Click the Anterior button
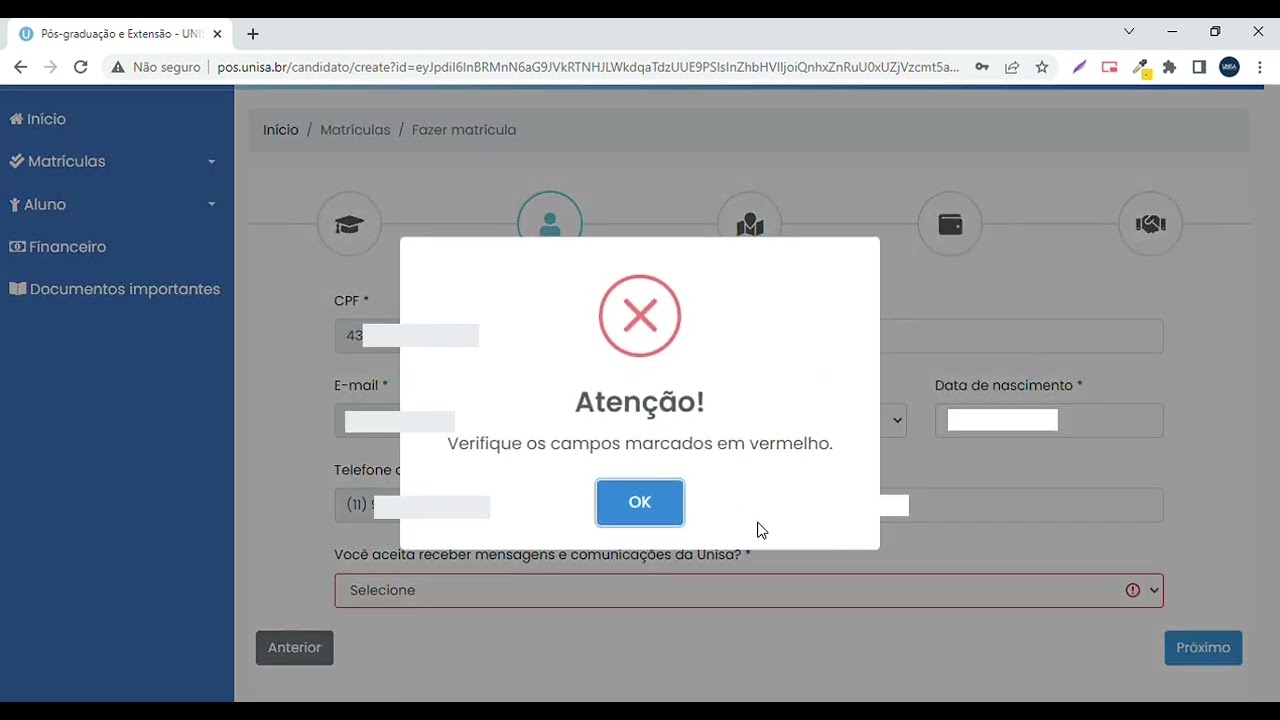 [294, 648]
